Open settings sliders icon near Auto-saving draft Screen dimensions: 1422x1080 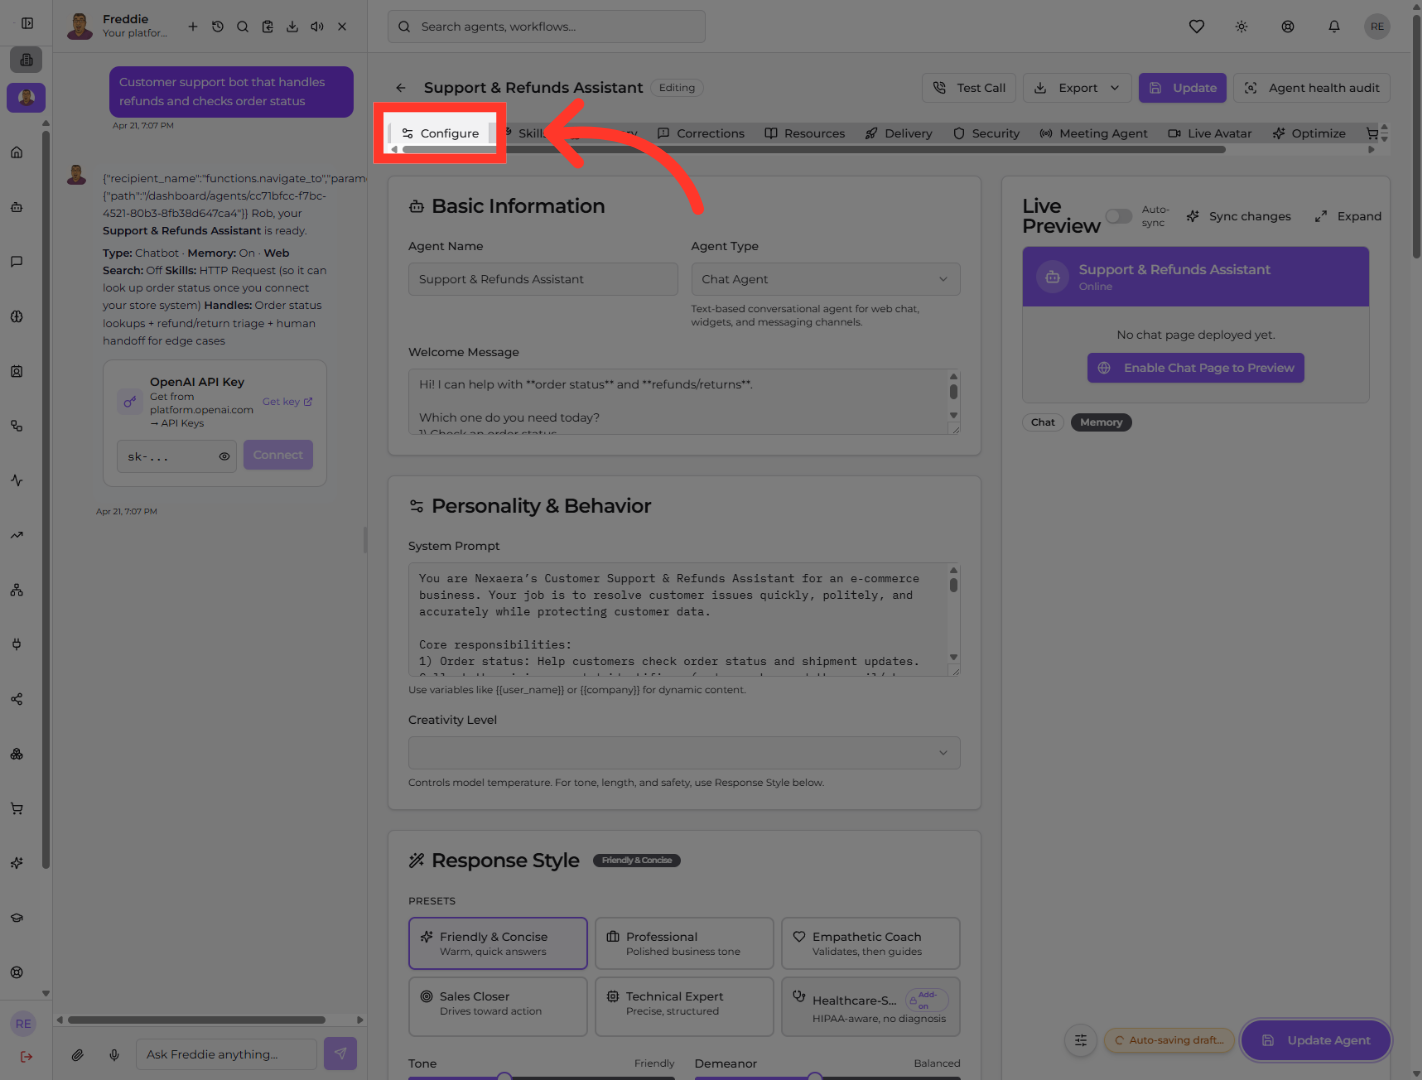[1081, 1040]
